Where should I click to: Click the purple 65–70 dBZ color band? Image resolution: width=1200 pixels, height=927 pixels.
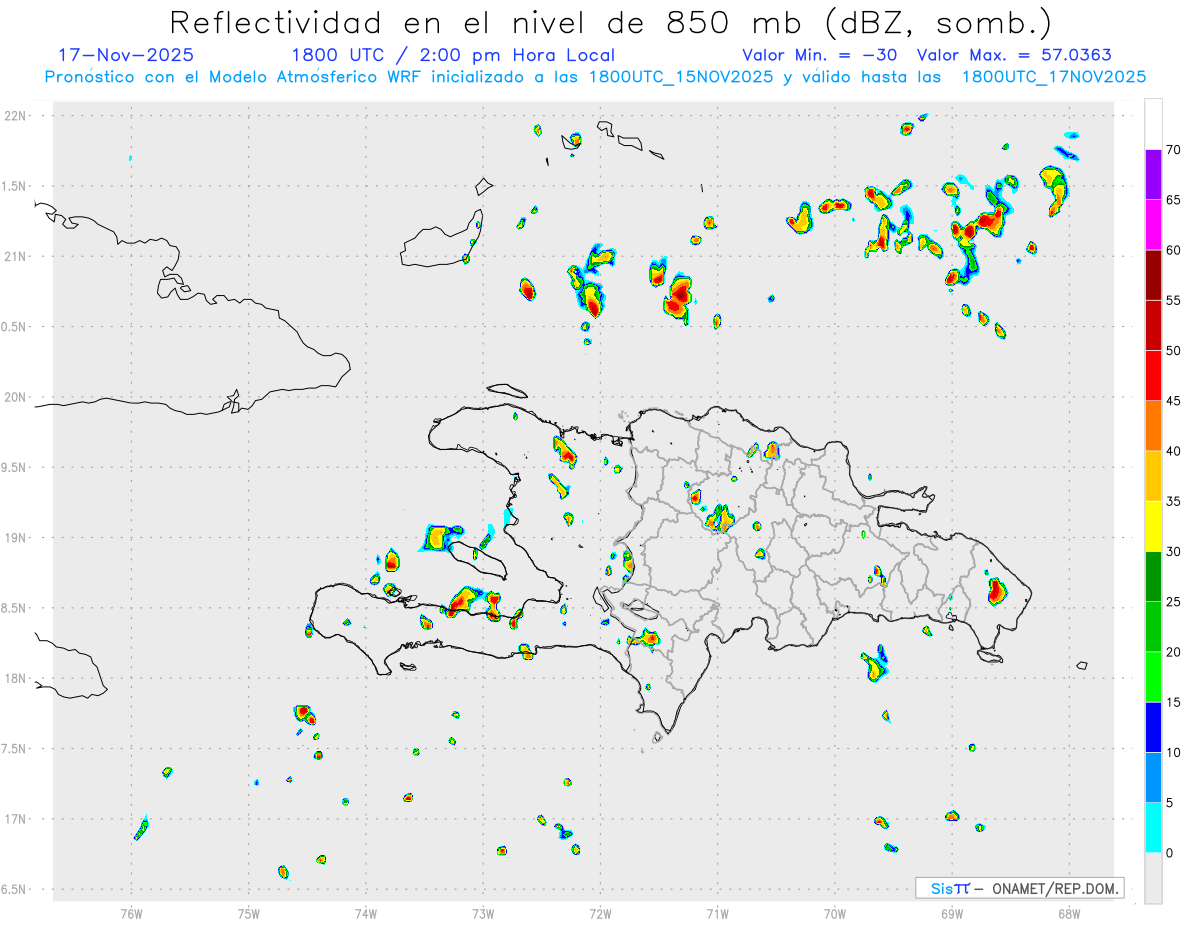pos(1153,175)
